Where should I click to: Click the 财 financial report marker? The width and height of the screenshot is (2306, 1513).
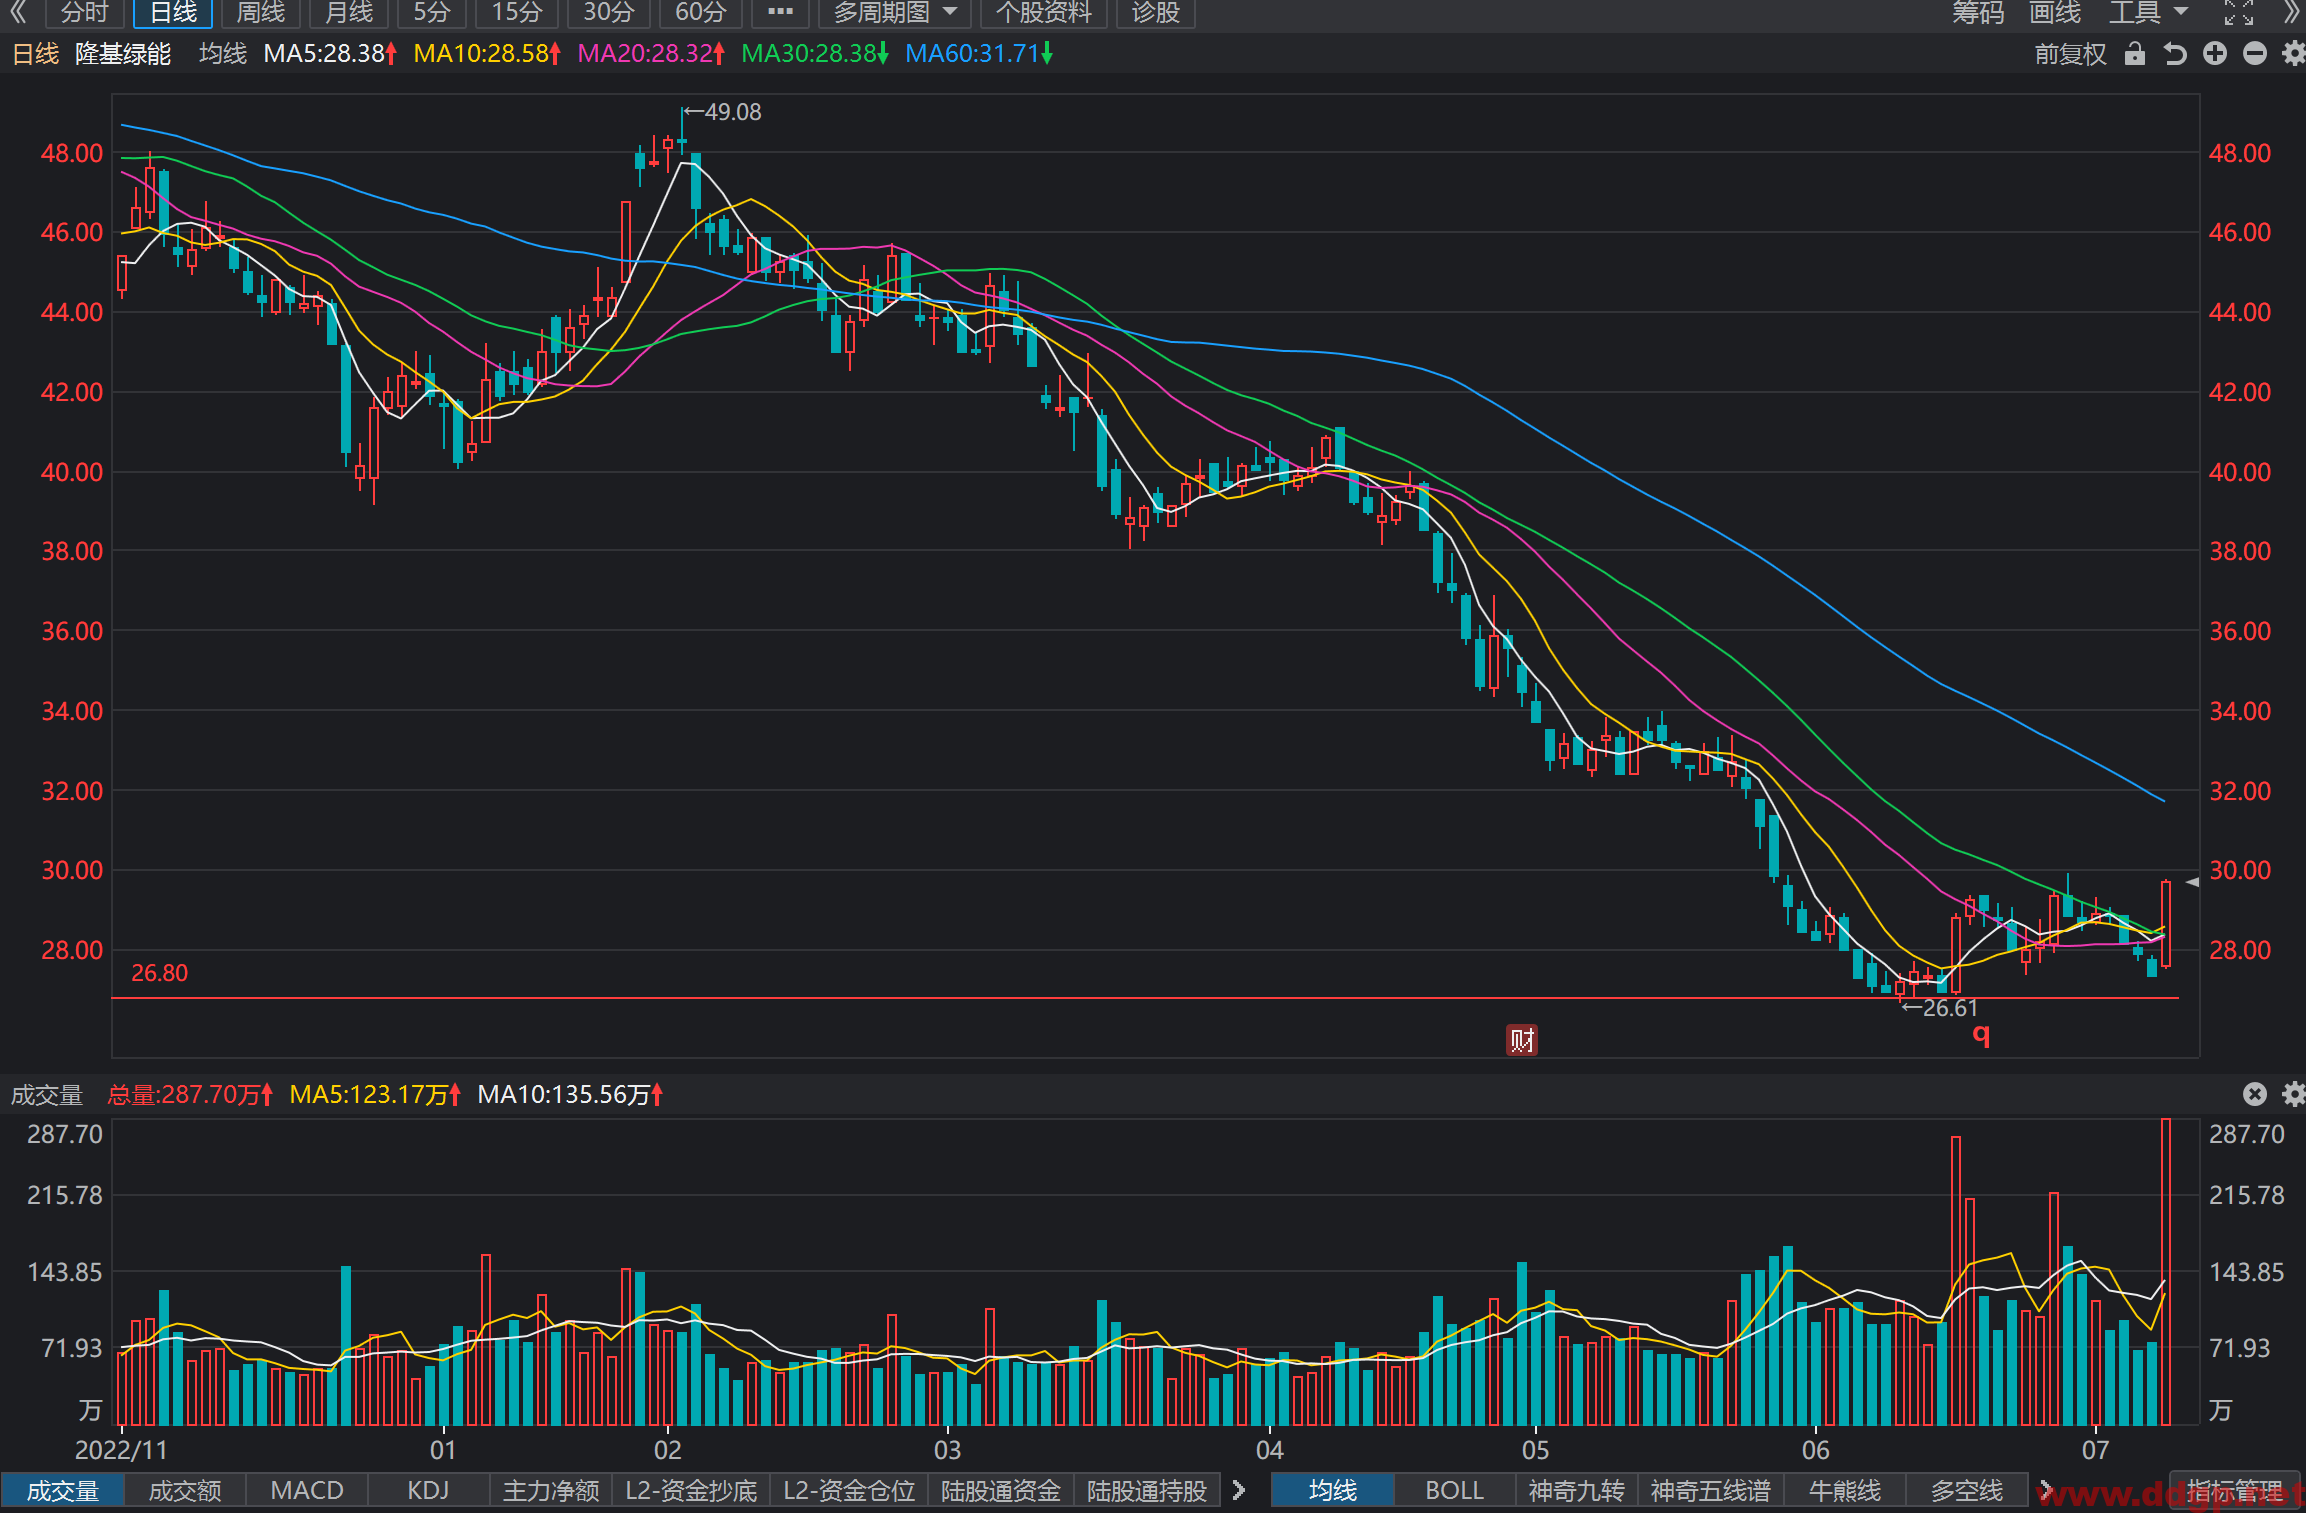(1522, 1040)
